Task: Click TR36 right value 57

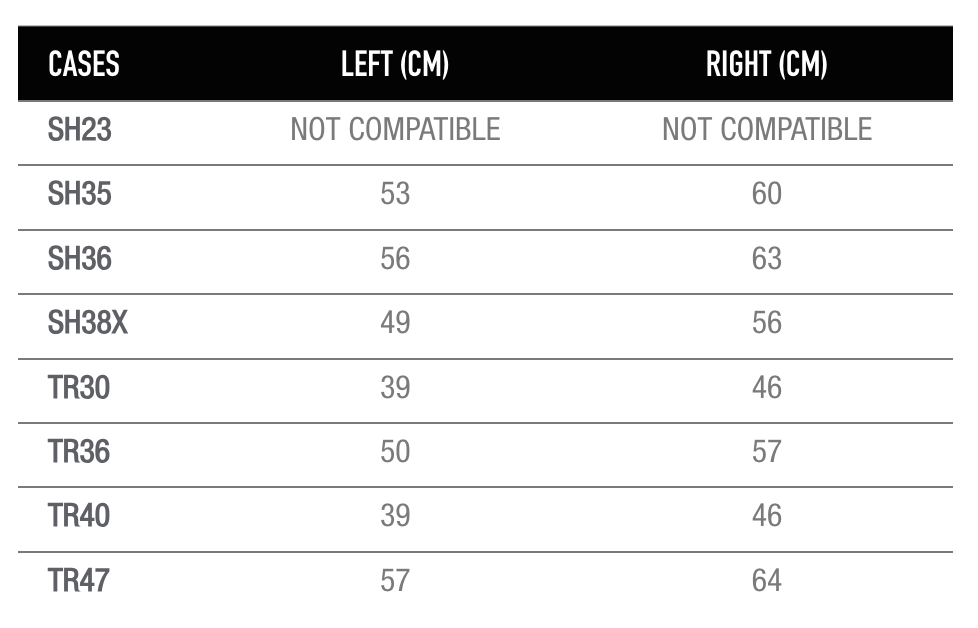Action: 767,452
